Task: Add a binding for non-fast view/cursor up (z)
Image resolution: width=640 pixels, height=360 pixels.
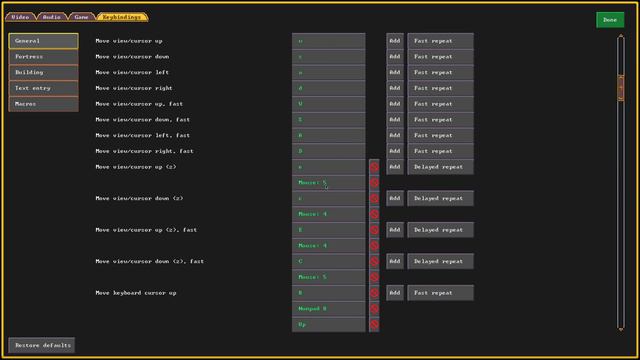Action: pyautogui.click(x=395, y=167)
